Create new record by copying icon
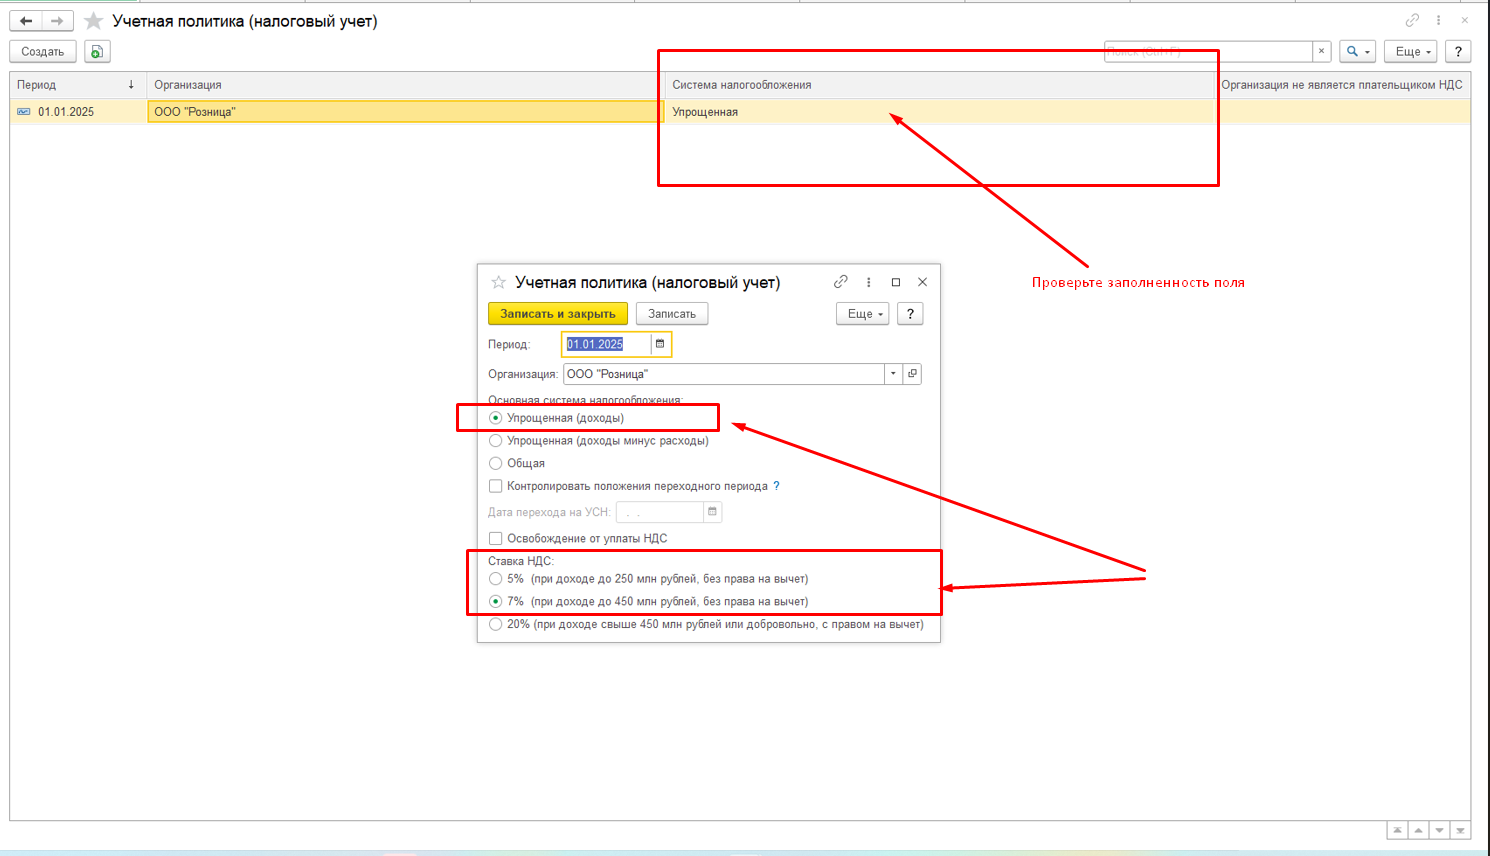This screenshot has width=1490, height=856. tap(97, 52)
